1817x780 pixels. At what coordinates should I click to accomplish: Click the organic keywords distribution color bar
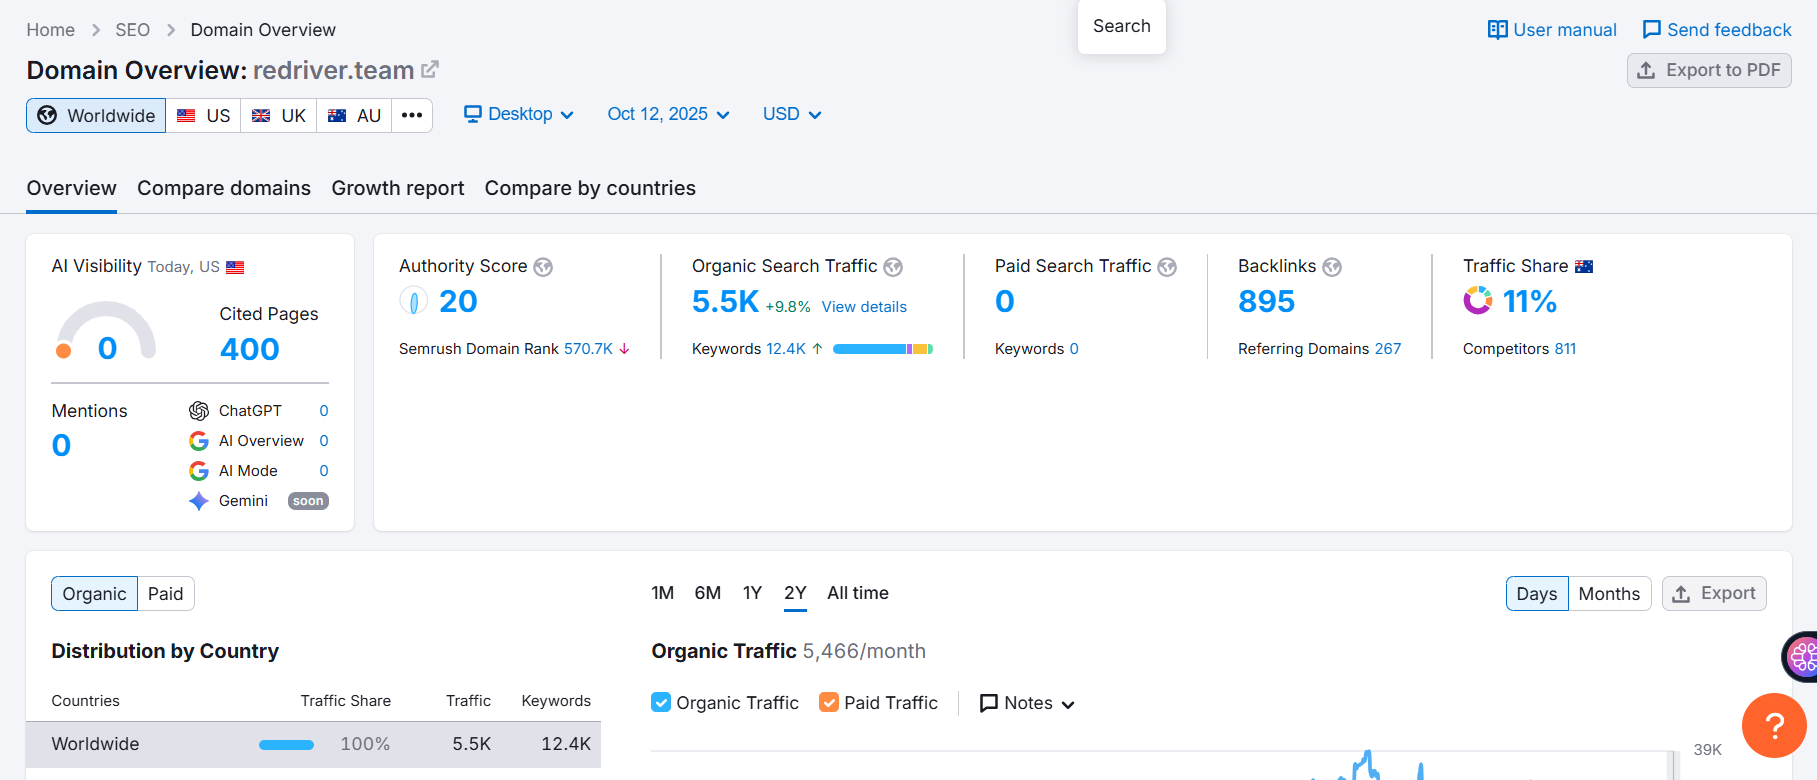[882, 349]
